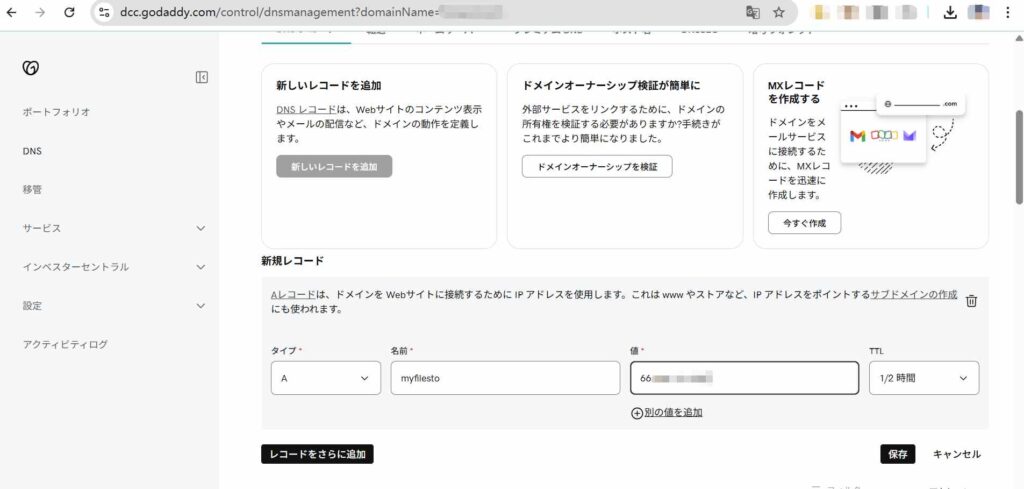Screen dimensions: 1024x489
Task: Click the 値 IP address field
Action: [x=744, y=378]
